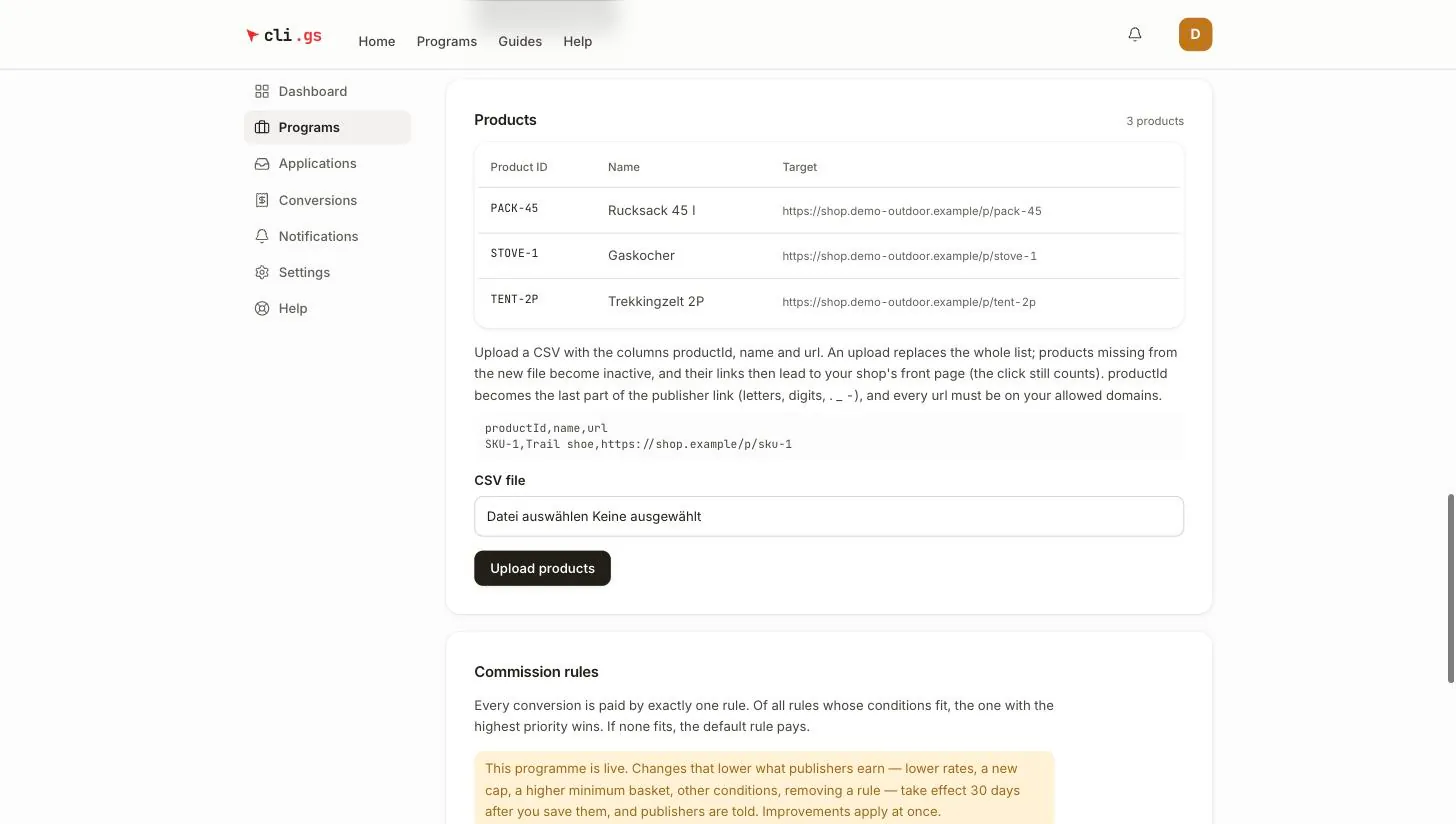Open the pack-45 product target URL
The width and height of the screenshot is (1456, 824).
tap(912, 211)
